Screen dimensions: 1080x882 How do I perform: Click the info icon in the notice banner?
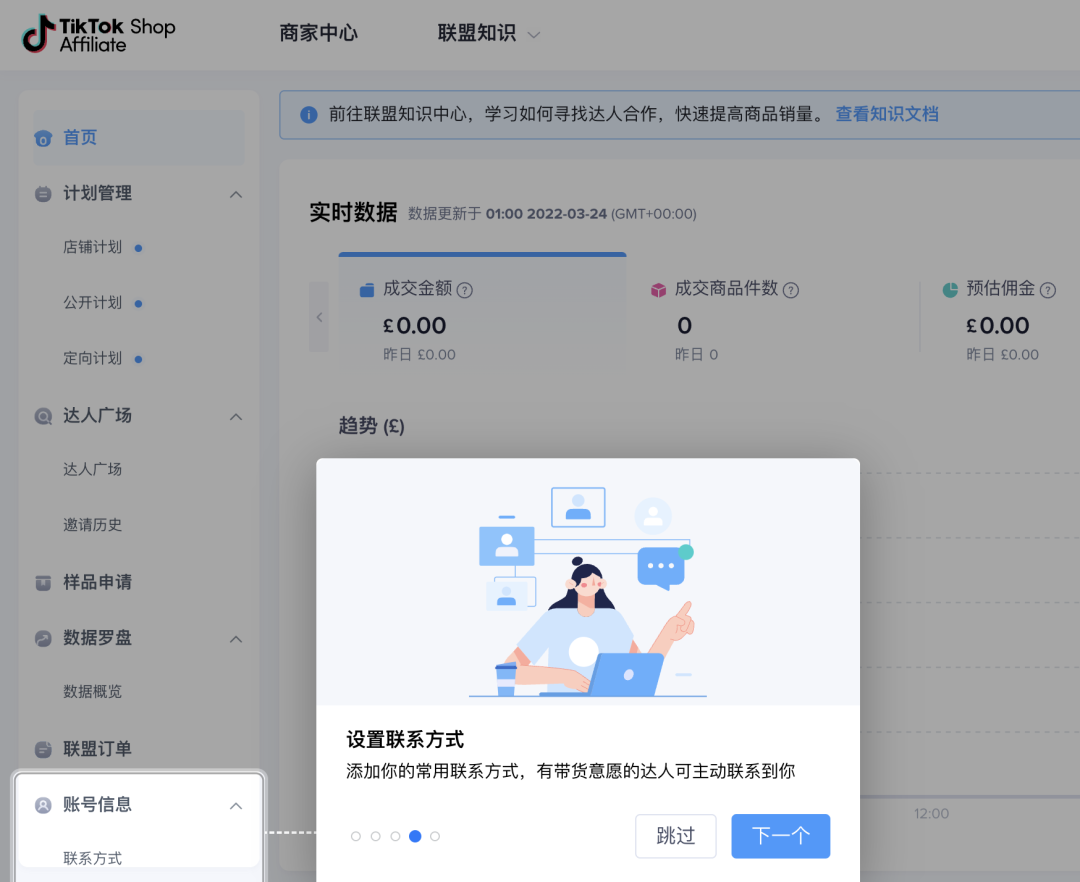click(309, 114)
